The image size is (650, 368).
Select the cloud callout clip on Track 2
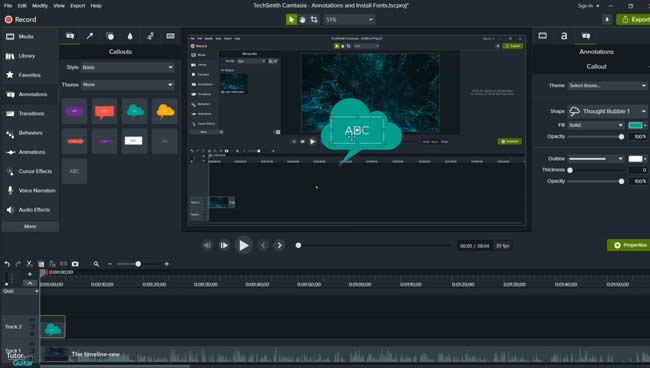[53, 327]
